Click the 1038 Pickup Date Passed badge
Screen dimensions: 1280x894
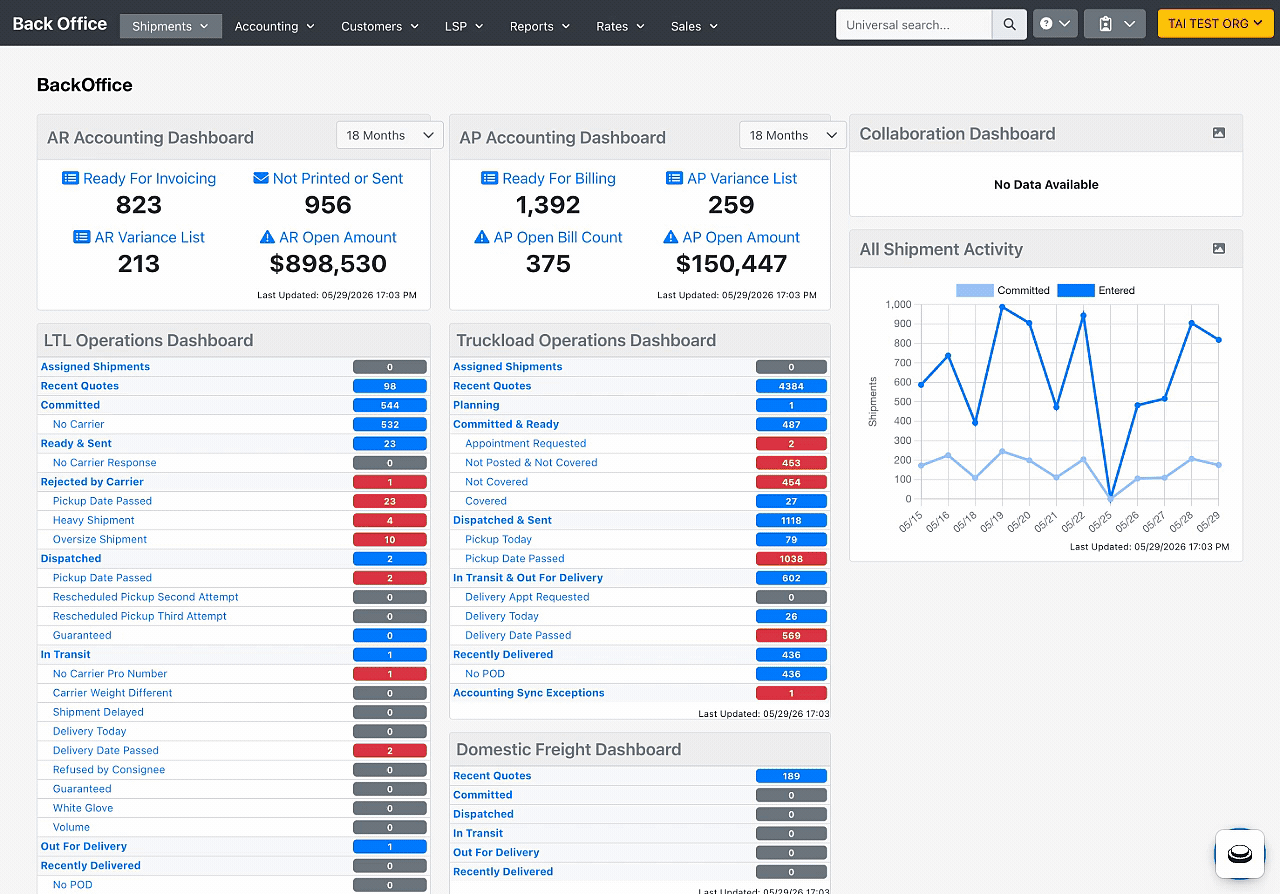coord(791,559)
